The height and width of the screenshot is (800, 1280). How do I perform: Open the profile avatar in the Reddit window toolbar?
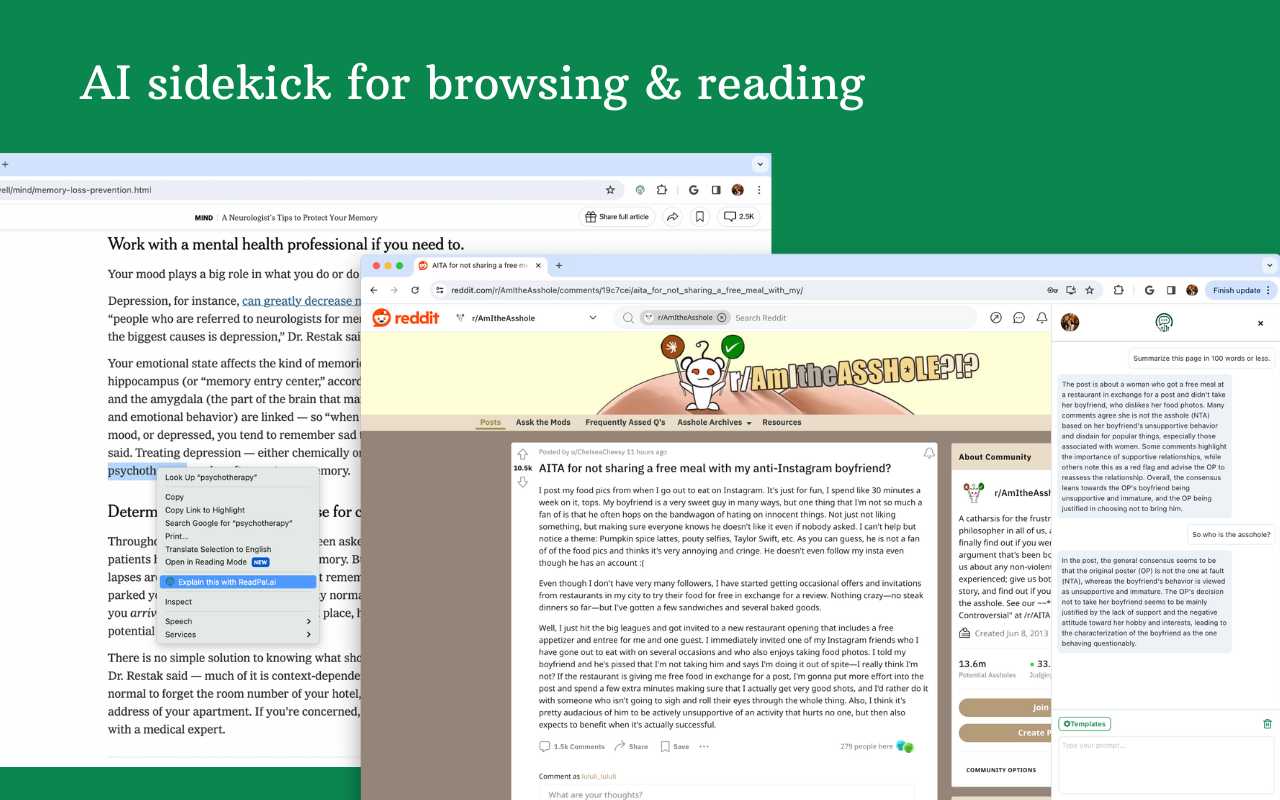(1192, 290)
